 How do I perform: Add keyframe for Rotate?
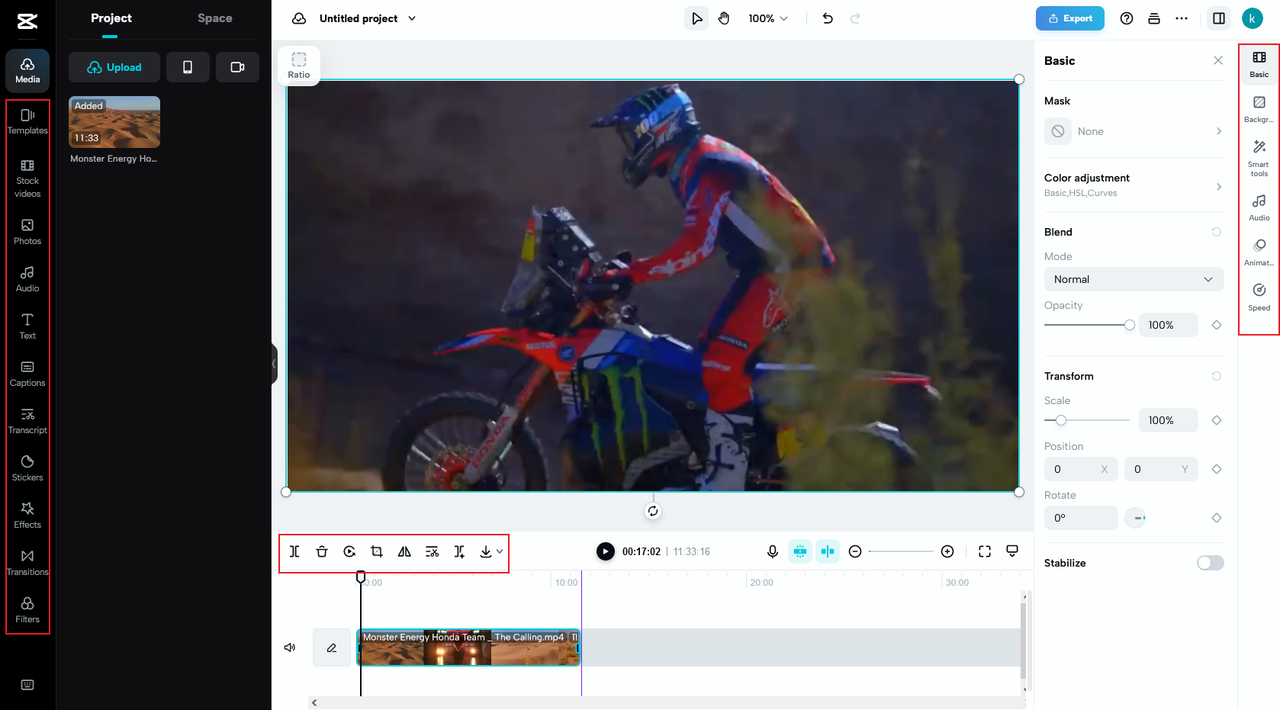click(1216, 518)
